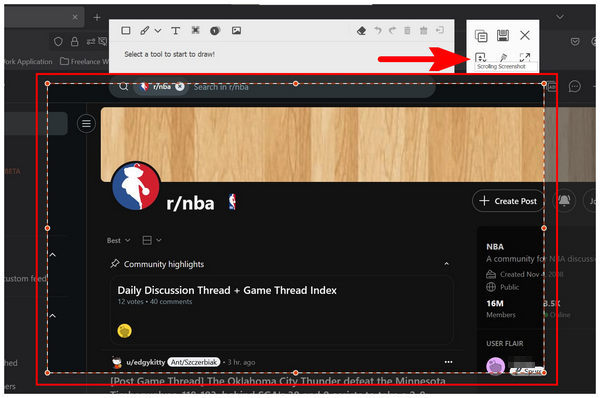Click the blocked camera permission icon
The image size is (600, 398).
pos(103,41)
